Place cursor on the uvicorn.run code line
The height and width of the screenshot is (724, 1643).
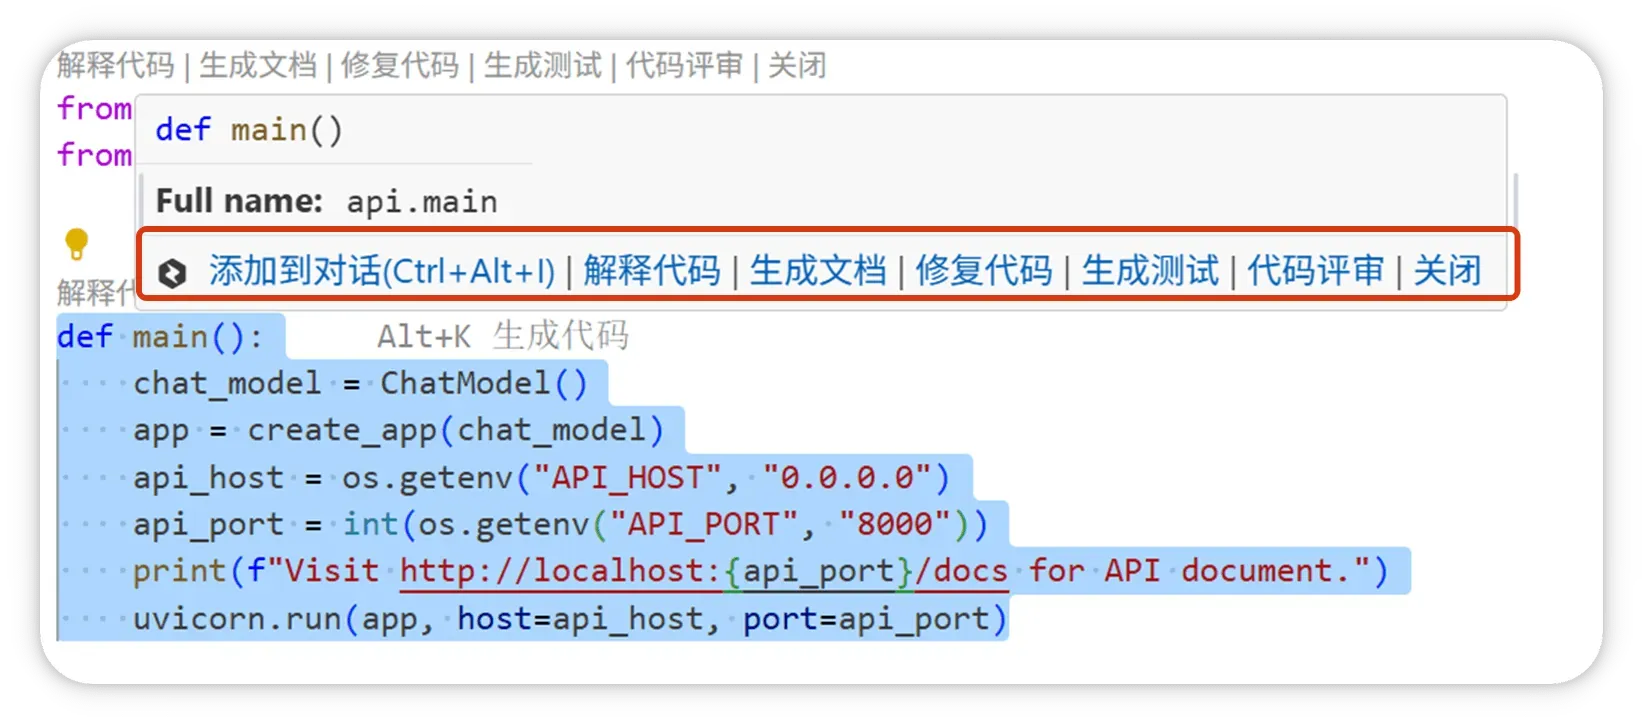point(568,619)
